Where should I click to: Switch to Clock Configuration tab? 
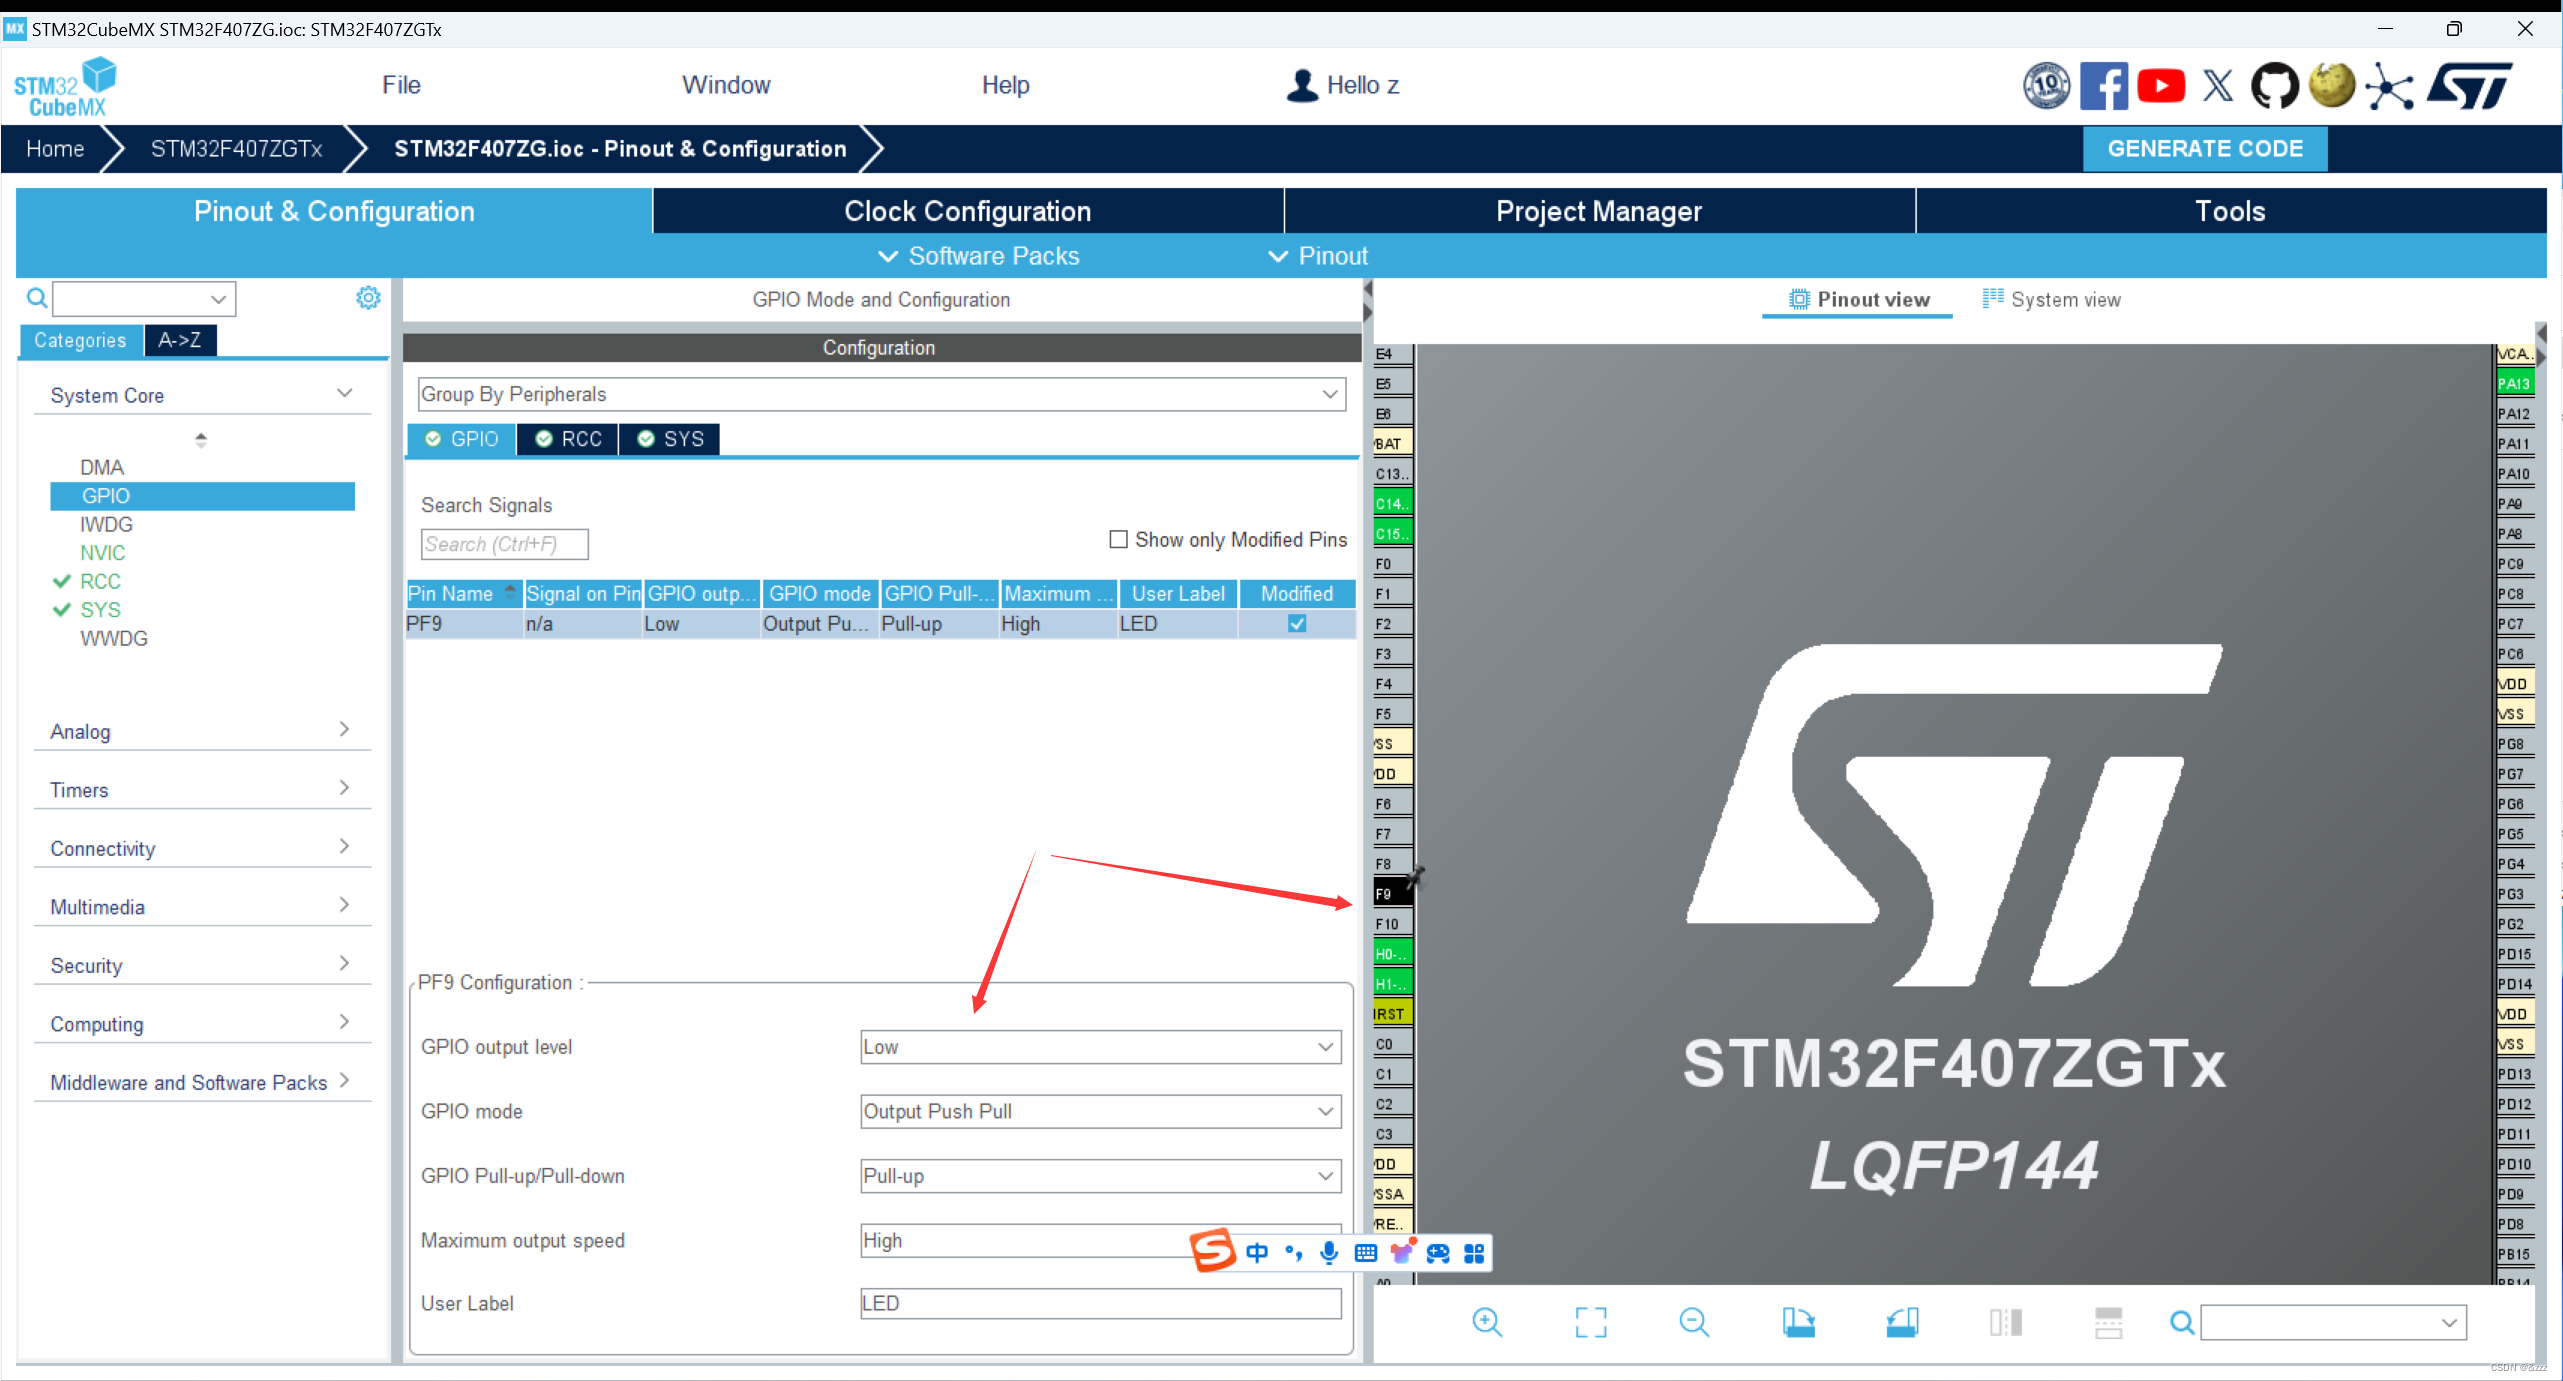968,211
